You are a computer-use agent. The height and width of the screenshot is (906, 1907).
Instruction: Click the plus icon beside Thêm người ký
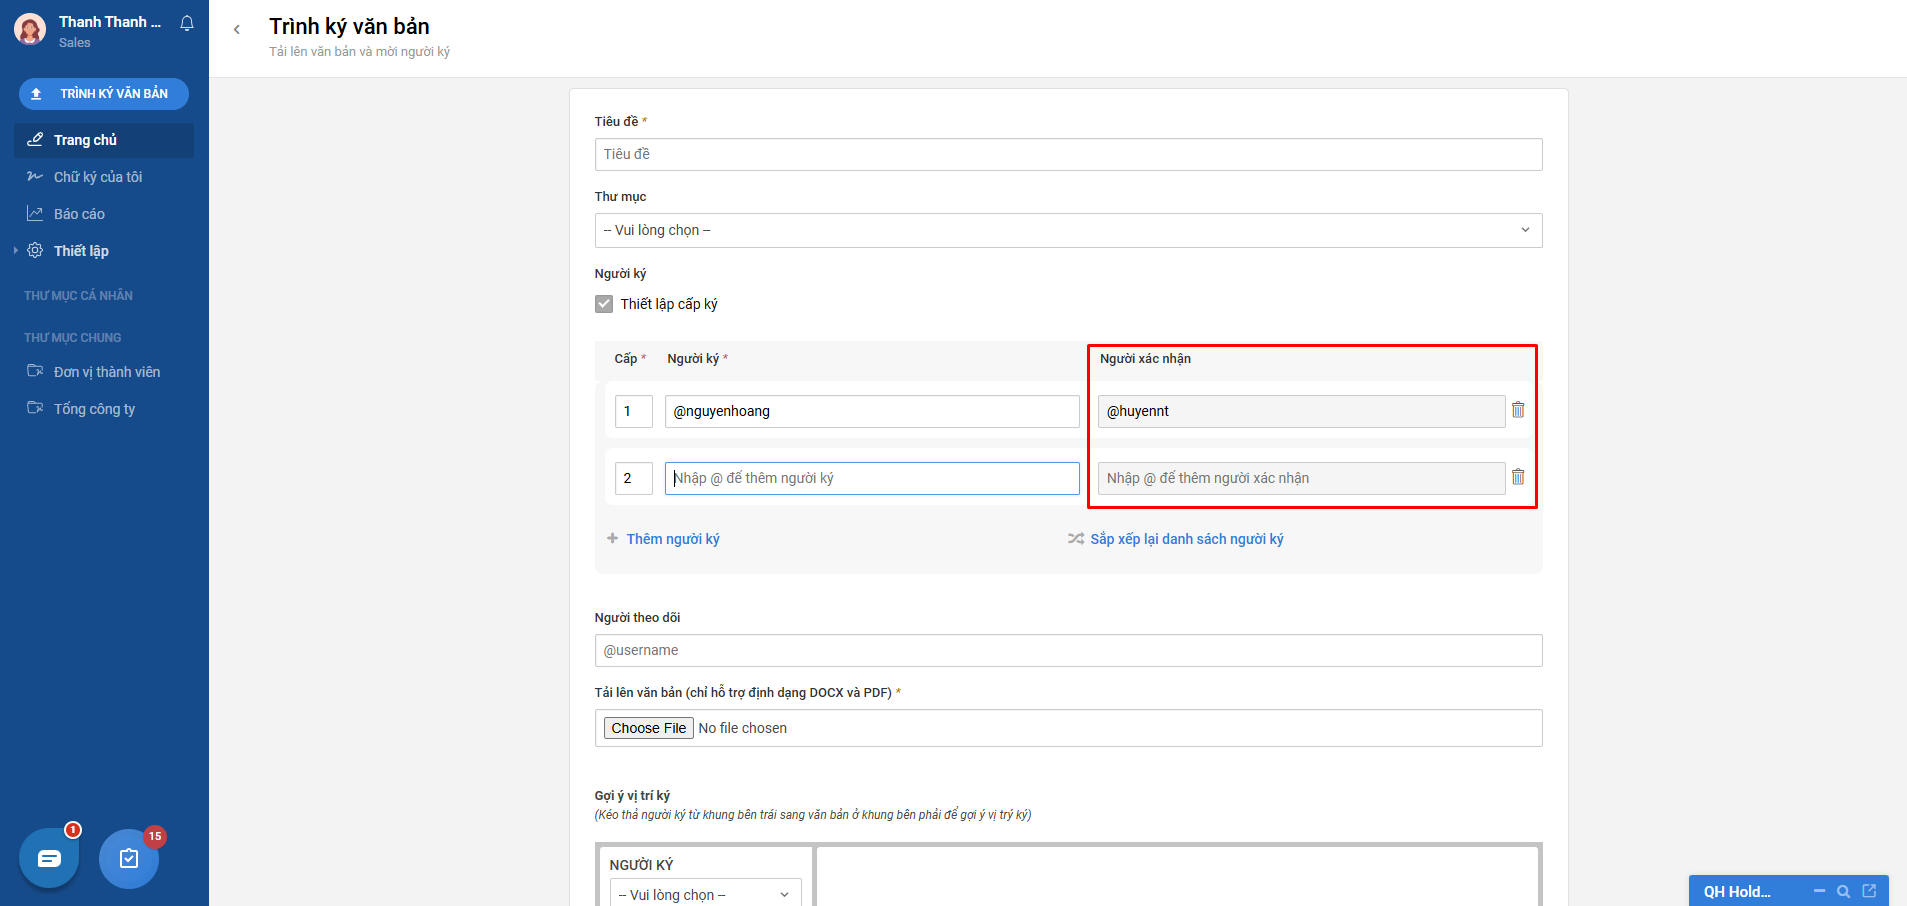point(612,539)
